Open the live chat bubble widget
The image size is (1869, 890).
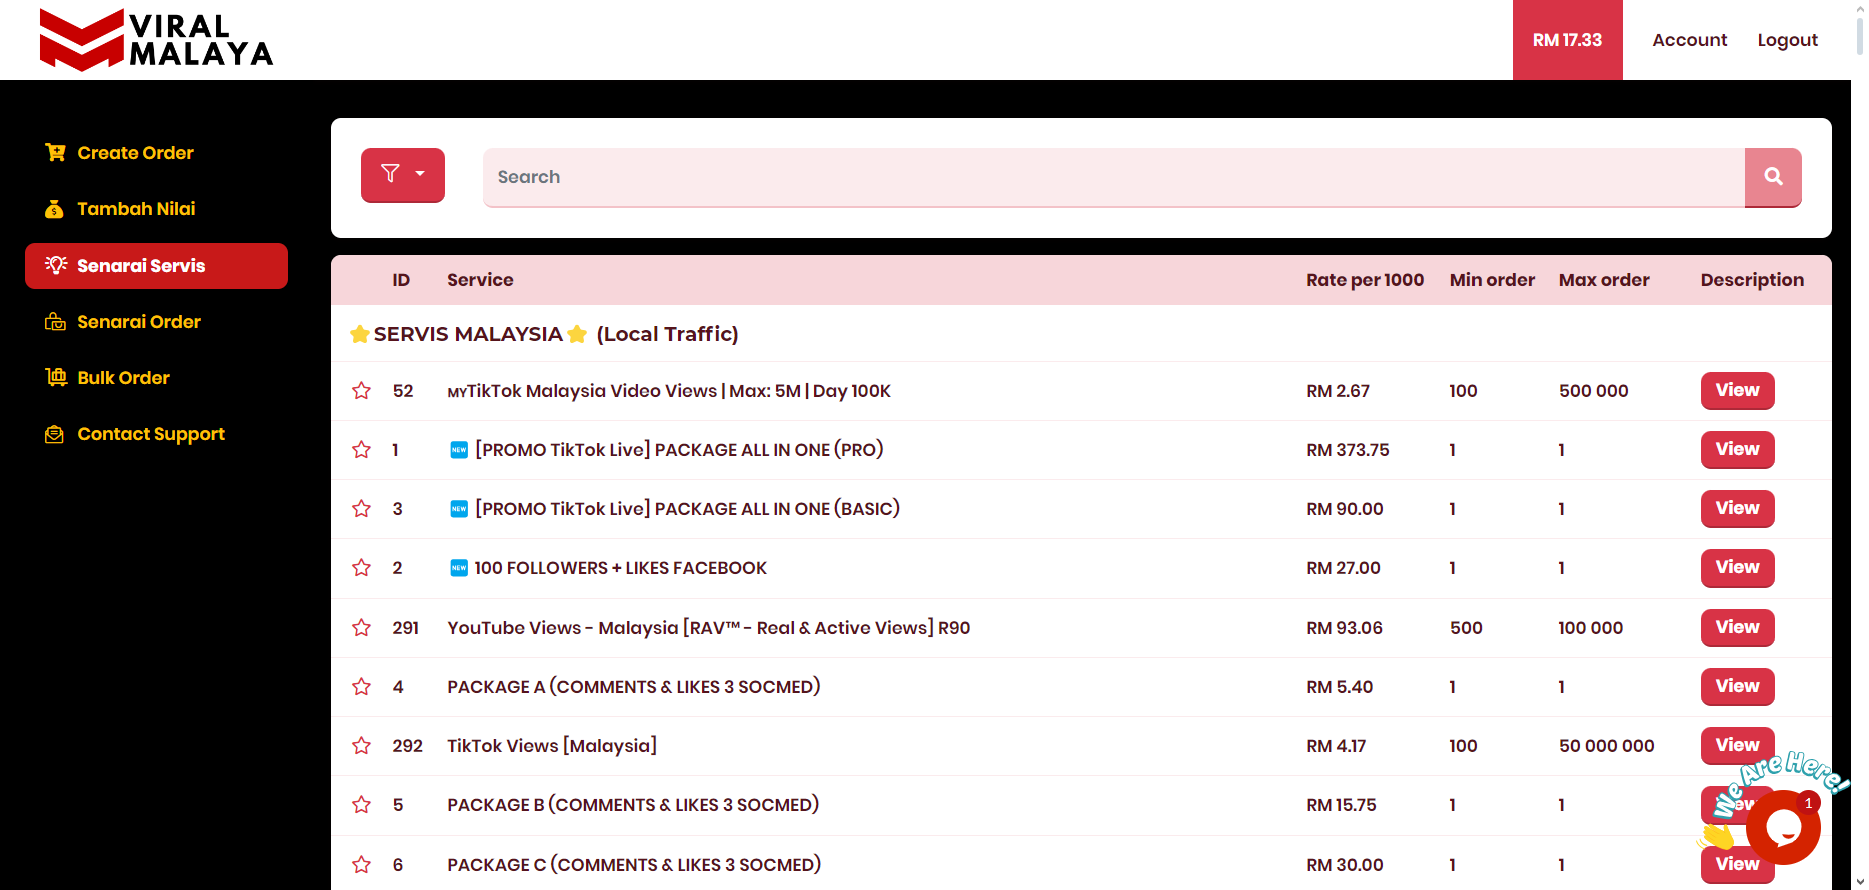1783,827
